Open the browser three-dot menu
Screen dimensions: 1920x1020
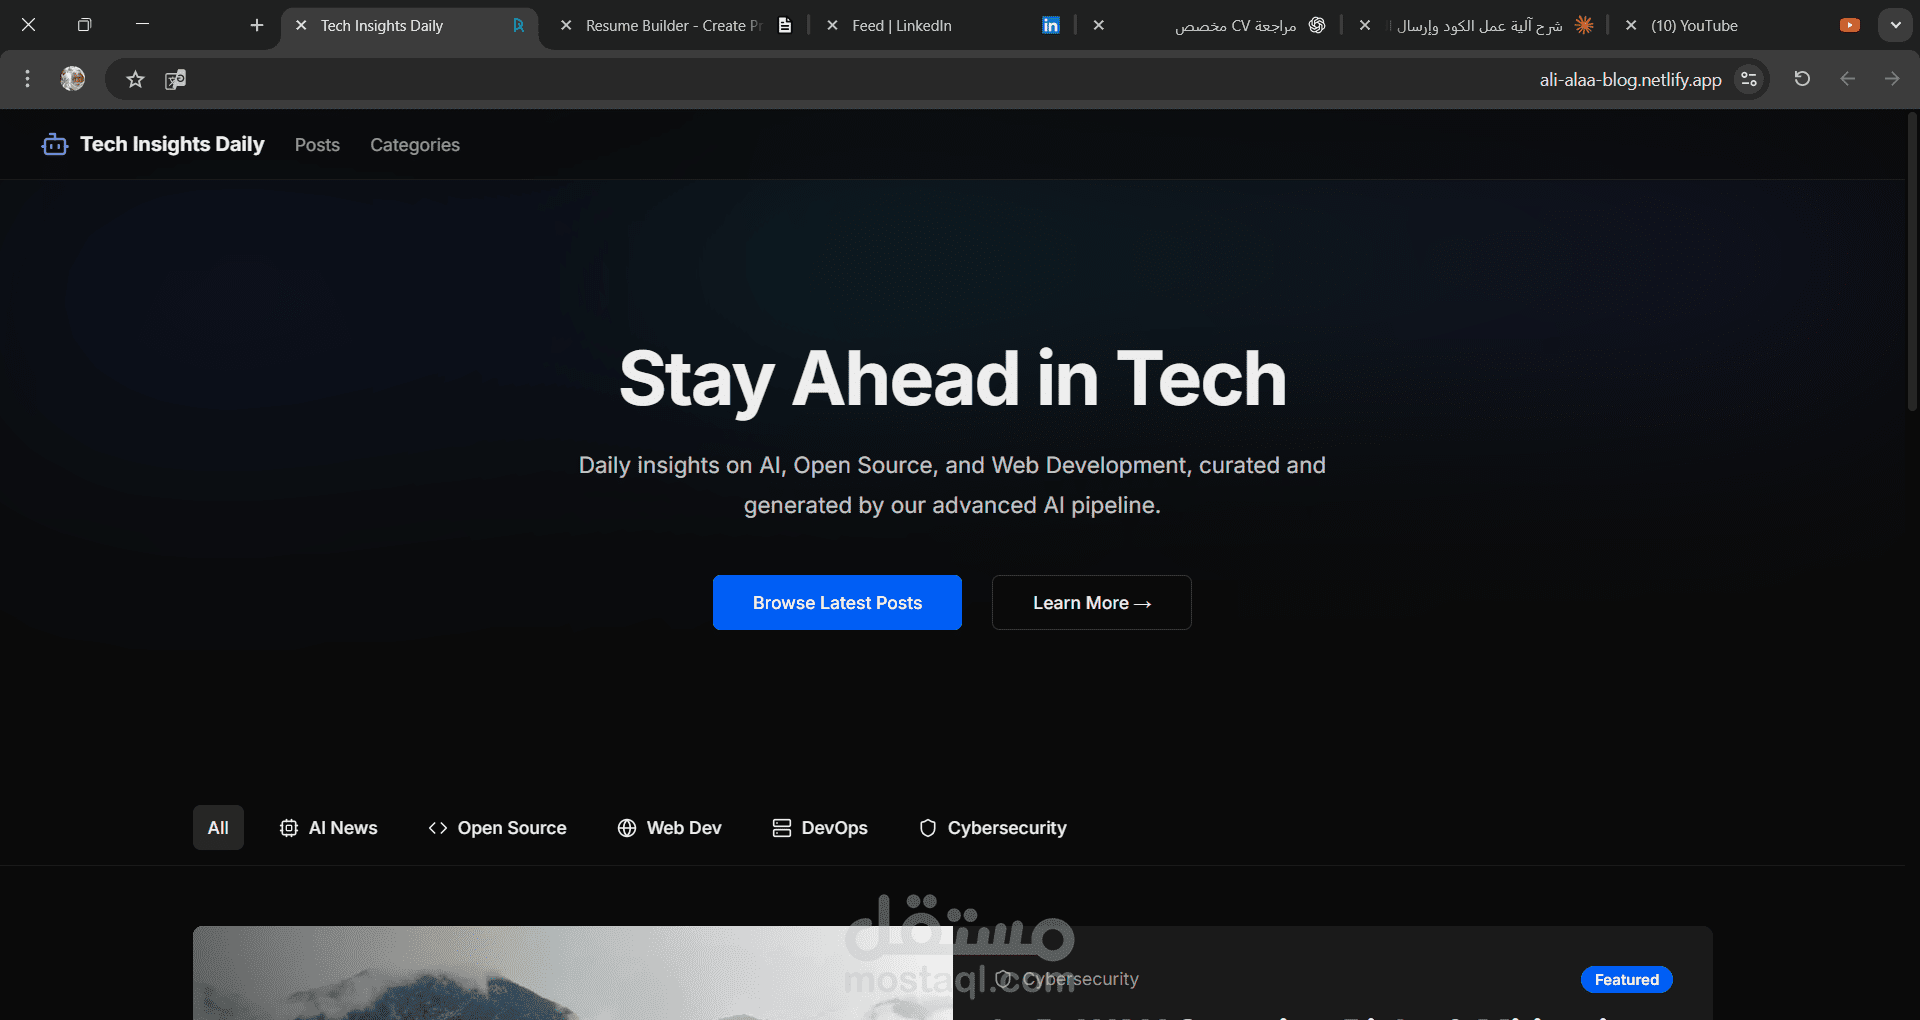[27, 79]
